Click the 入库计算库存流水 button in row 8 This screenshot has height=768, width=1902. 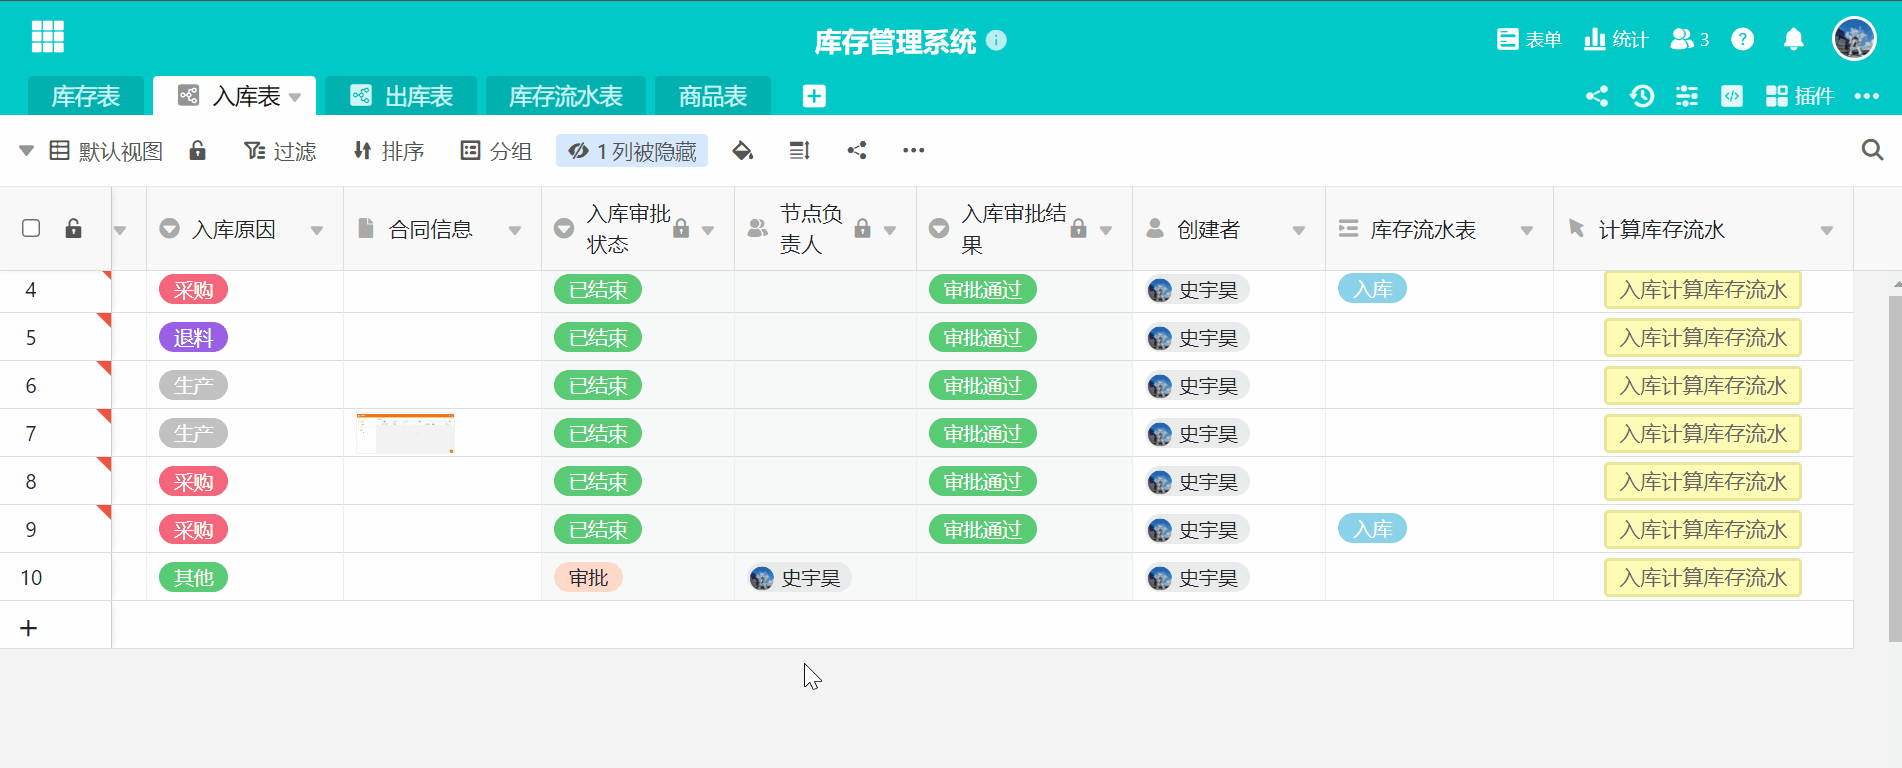coord(1703,482)
